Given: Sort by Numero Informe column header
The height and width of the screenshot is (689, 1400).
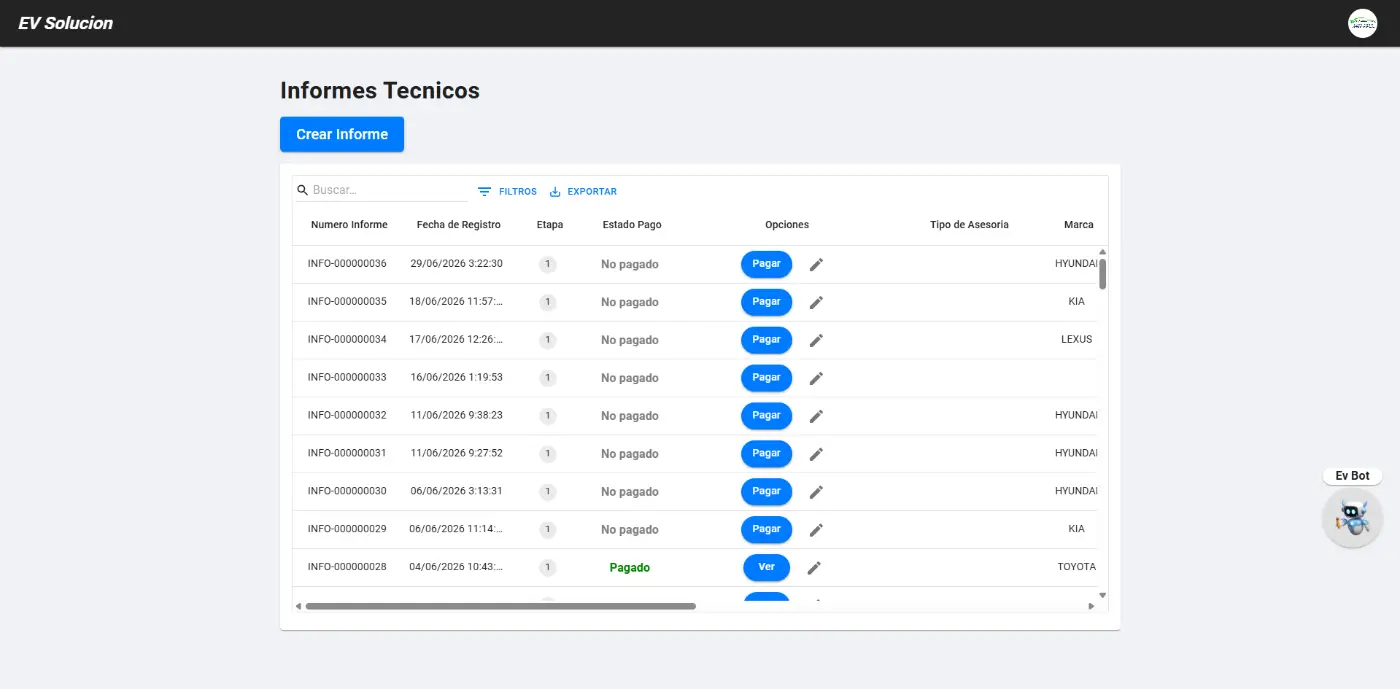Looking at the screenshot, I should click(x=349, y=225).
